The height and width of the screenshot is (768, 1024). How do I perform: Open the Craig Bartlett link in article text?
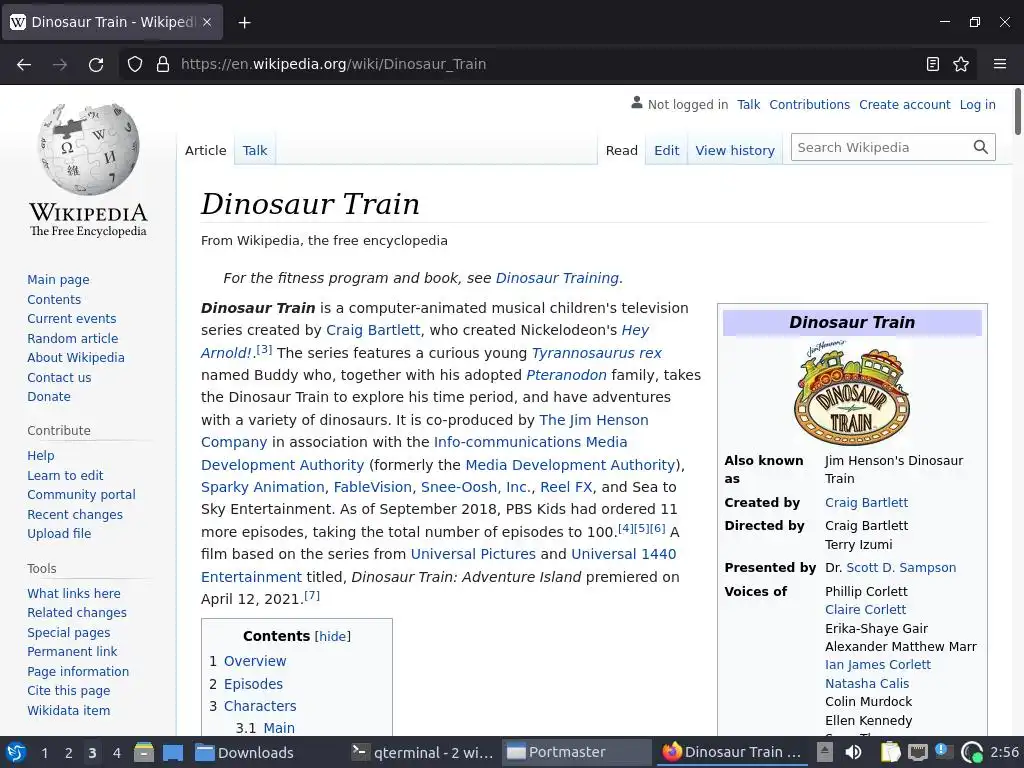click(373, 330)
